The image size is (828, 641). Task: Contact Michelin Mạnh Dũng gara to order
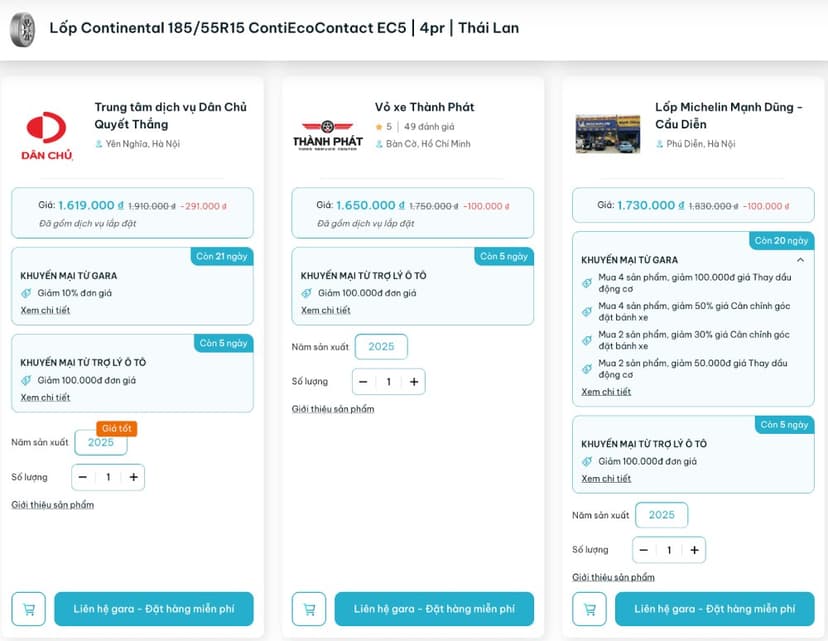(x=714, y=609)
